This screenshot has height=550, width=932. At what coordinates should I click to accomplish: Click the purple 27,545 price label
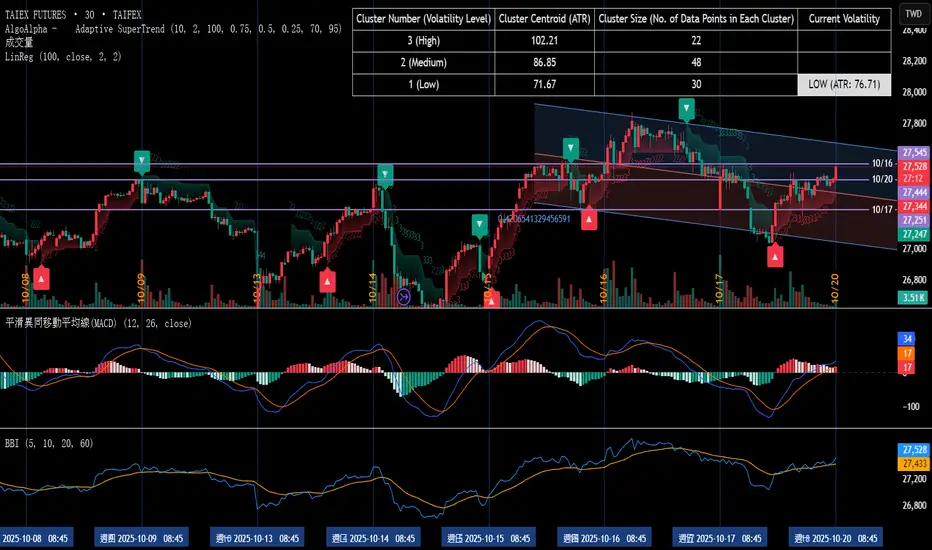pyautogui.click(x=915, y=153)
